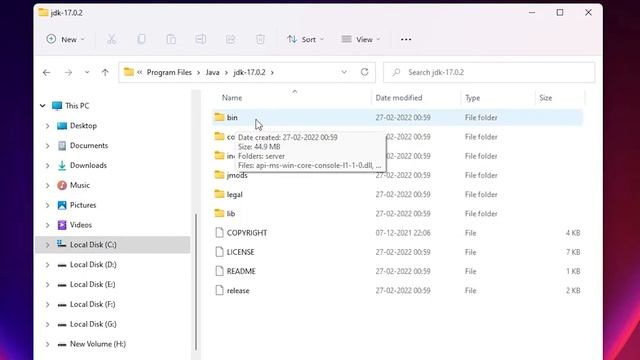
Task: Expand the Downloads tree node
Action: (x=47, y=166)
